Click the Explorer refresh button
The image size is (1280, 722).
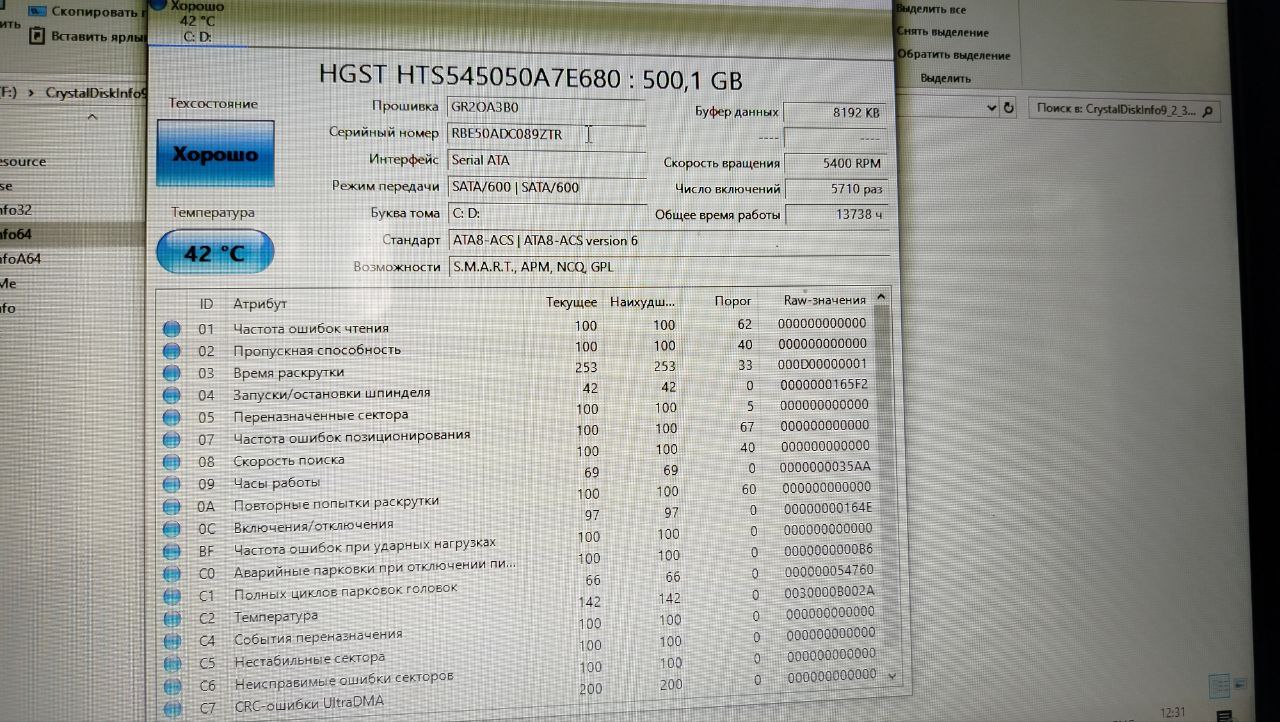click(1008, 108)
